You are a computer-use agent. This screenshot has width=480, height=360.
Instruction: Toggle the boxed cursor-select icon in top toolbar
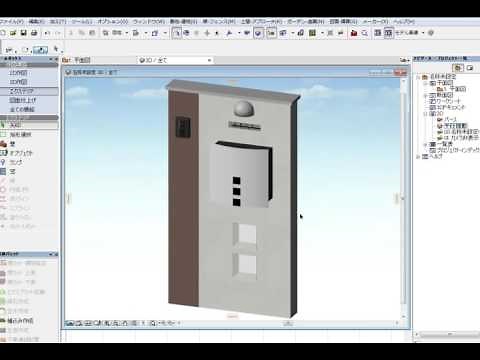(x=177, y=33)
